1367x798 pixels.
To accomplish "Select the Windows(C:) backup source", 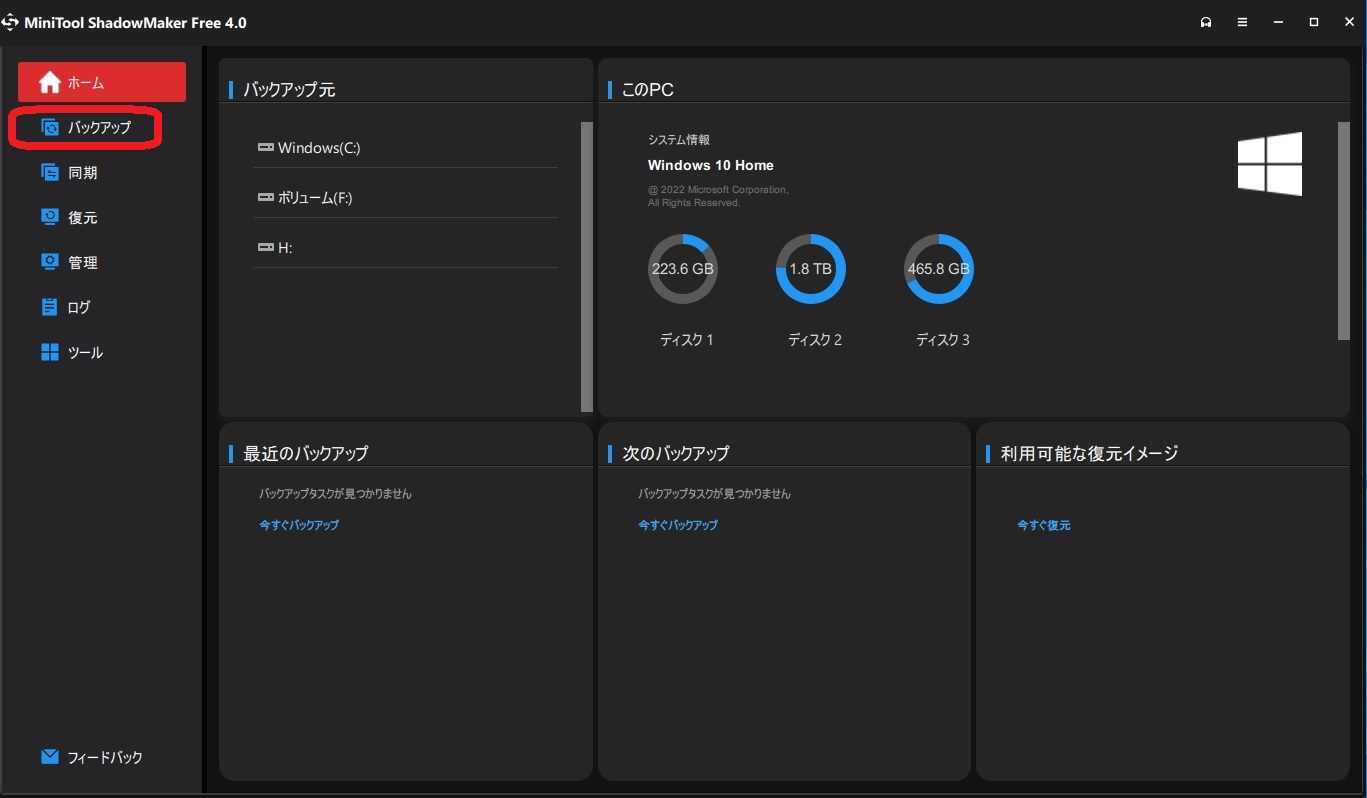I will [x=406, y=148].
